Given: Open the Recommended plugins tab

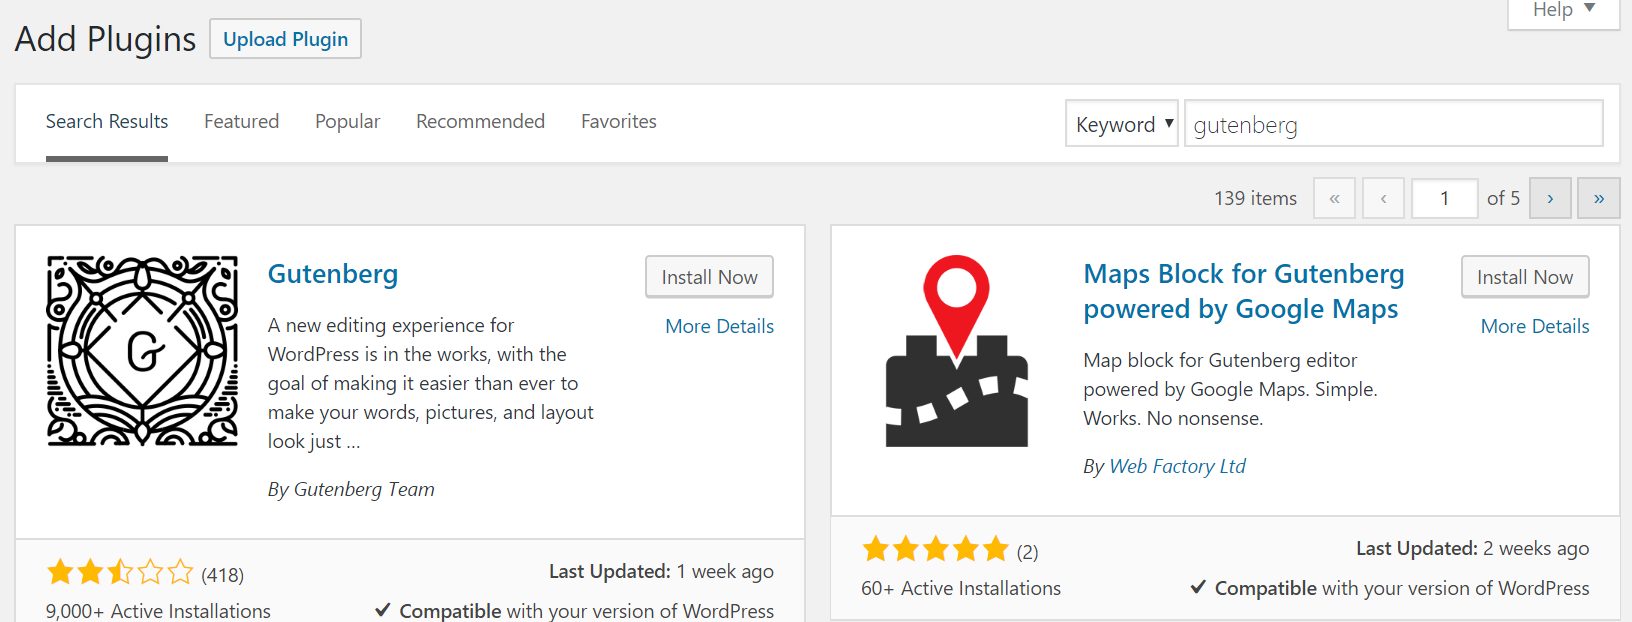Looking at the screenshot, I should tap(481, 122).
